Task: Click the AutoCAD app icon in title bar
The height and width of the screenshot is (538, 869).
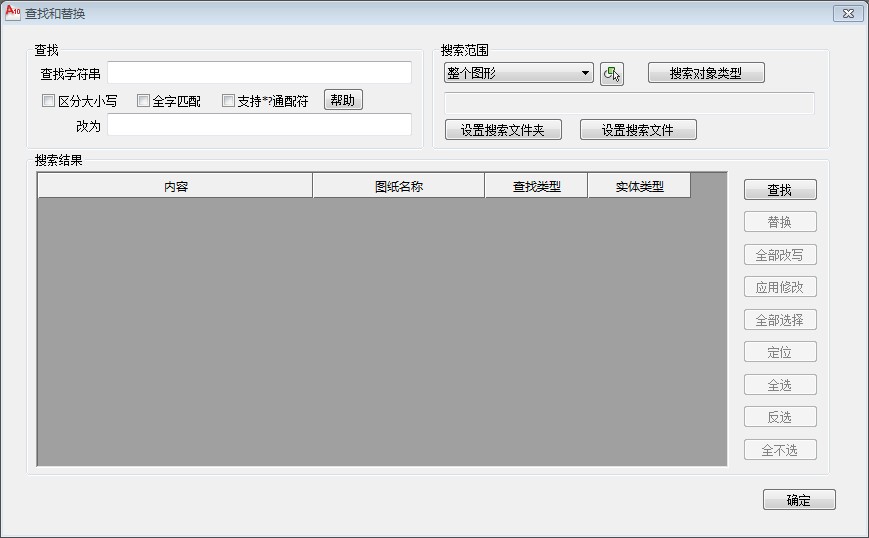Action: point(13,13)
